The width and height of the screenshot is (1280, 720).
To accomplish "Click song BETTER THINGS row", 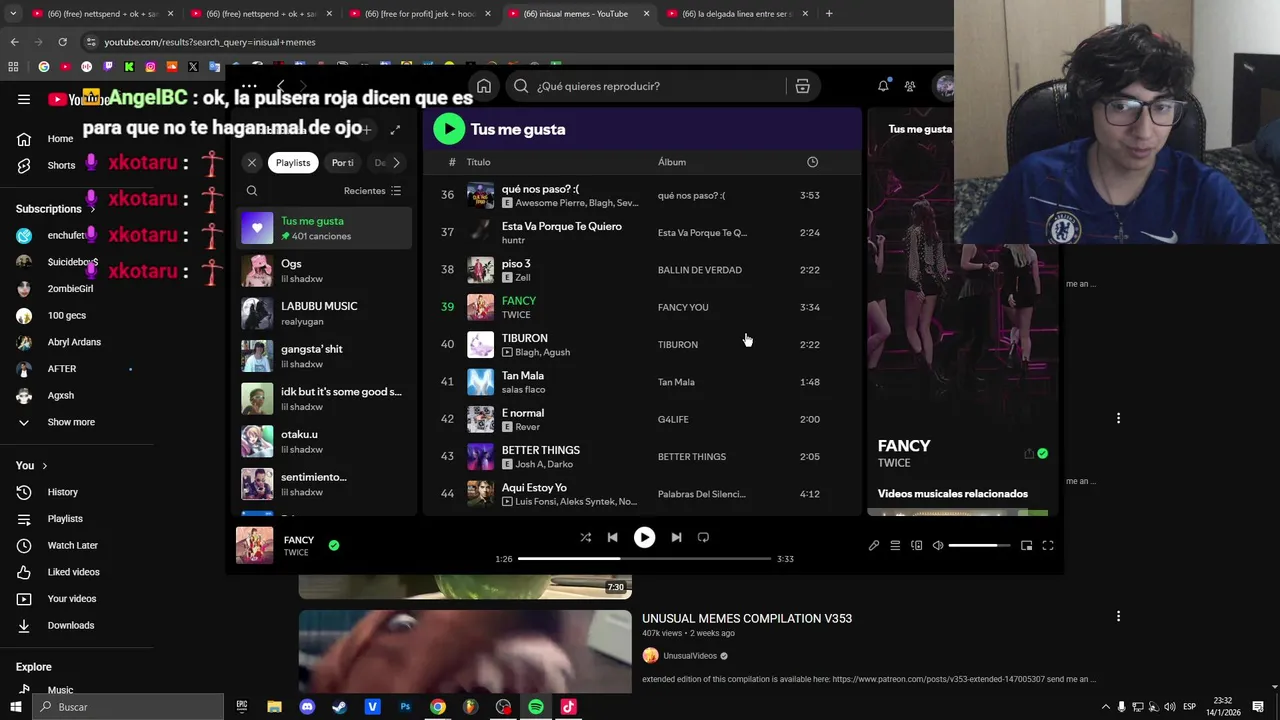I will pos(640,456).
